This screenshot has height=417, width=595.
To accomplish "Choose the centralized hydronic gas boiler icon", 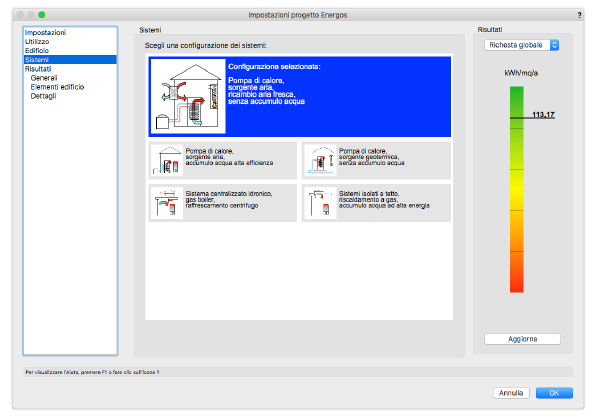I will pos(167,203).
